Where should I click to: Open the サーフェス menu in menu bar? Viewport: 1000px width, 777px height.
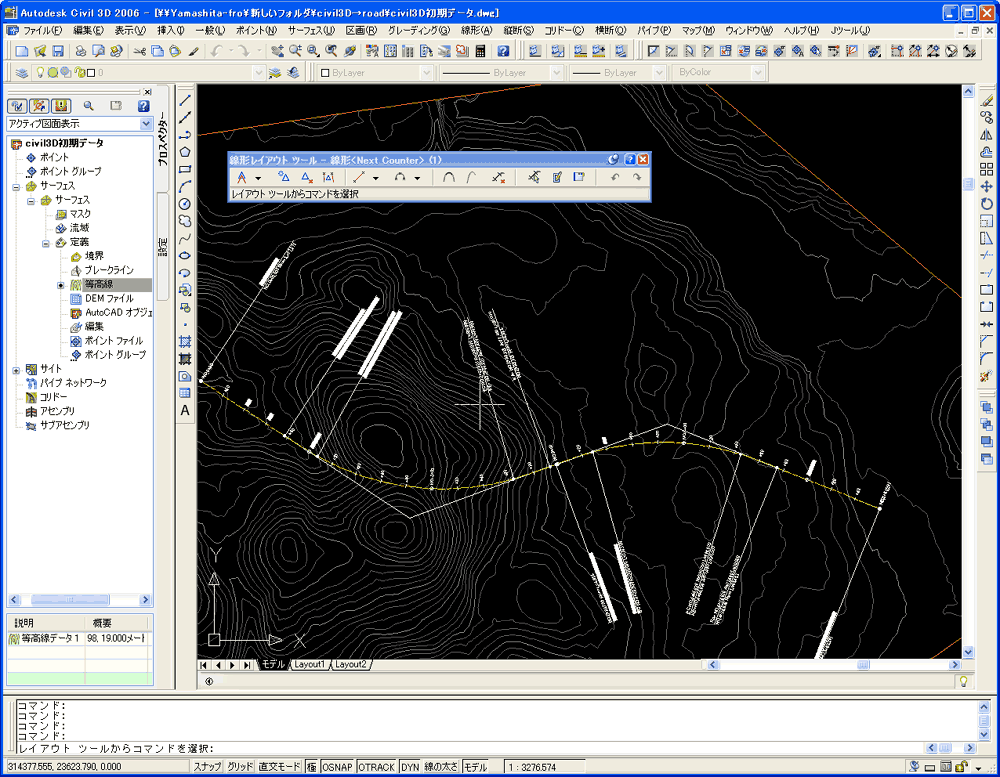[x=311, y=31]
